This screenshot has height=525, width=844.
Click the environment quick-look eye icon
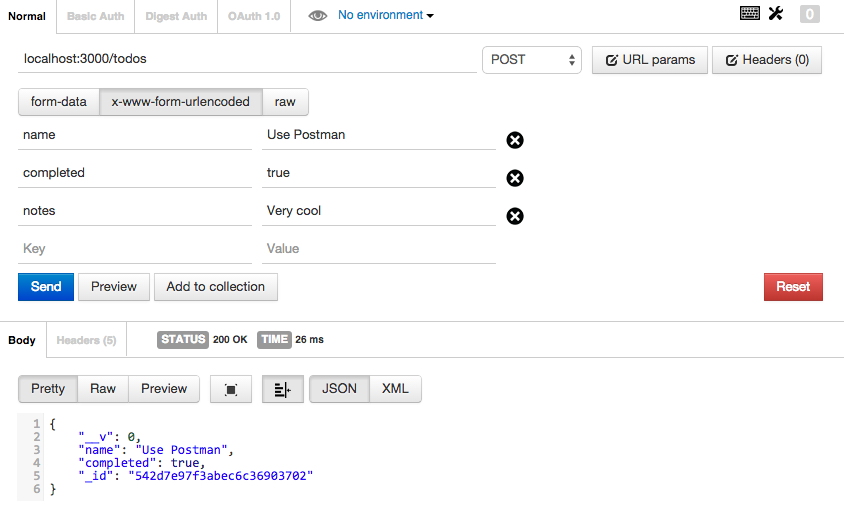[x=318, y=16]
